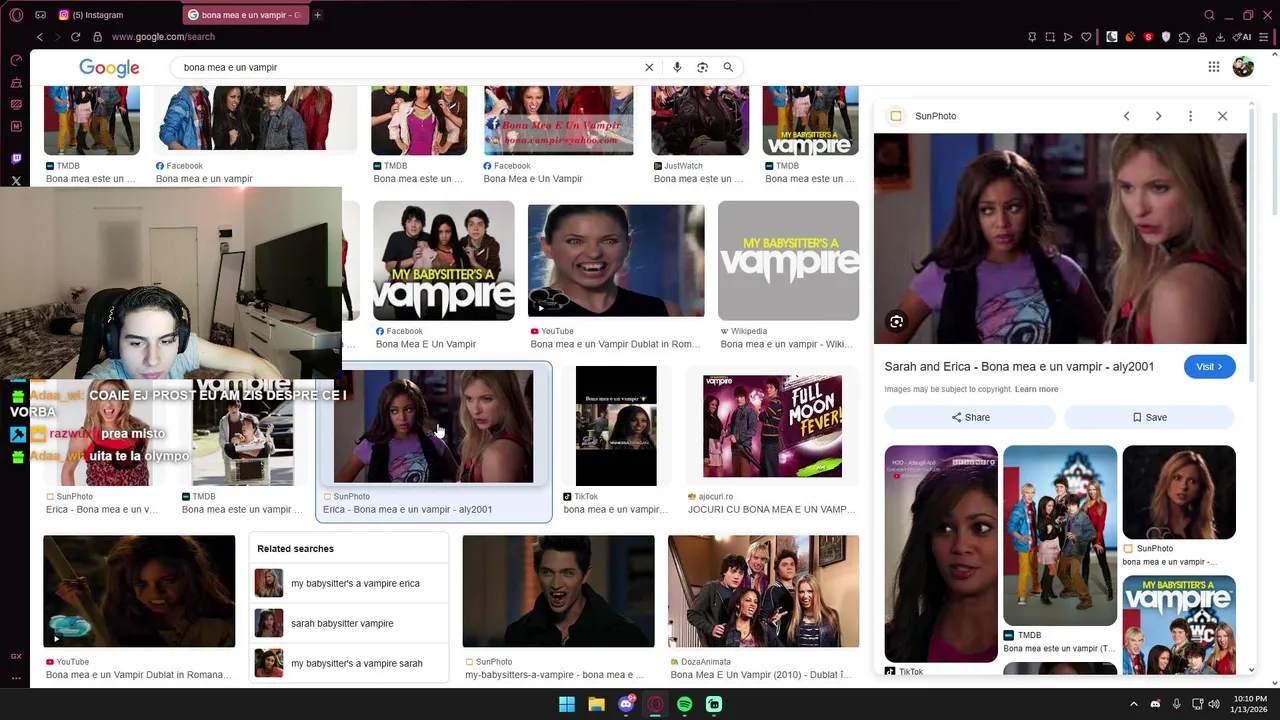Screen dimensions: 1280x720
Task: Open GX Cleaner in the sidebar
Action: pyautogui.click(x=16, y=82)
